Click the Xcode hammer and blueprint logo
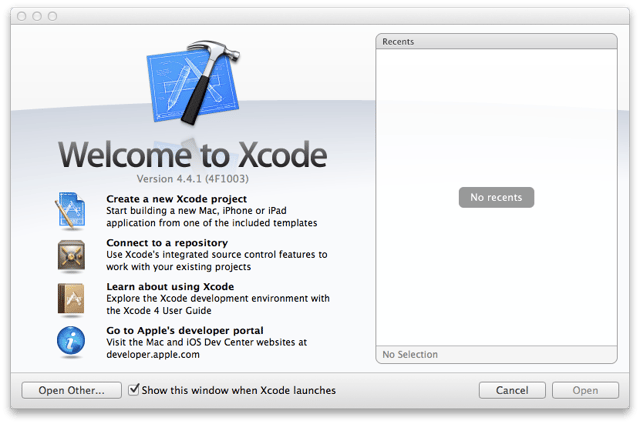The width and height of the screenshot is (640, 424). tap(193, 82)
